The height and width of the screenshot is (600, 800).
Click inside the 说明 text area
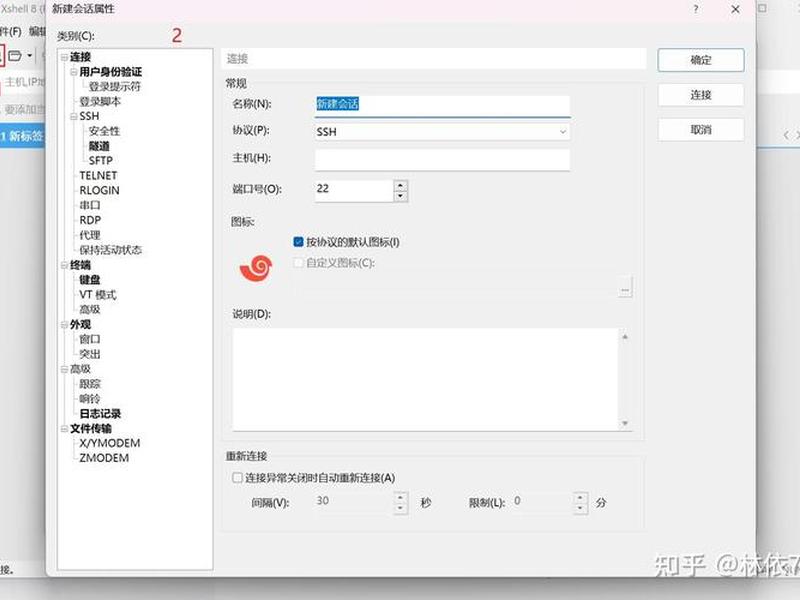click(425, 379)
